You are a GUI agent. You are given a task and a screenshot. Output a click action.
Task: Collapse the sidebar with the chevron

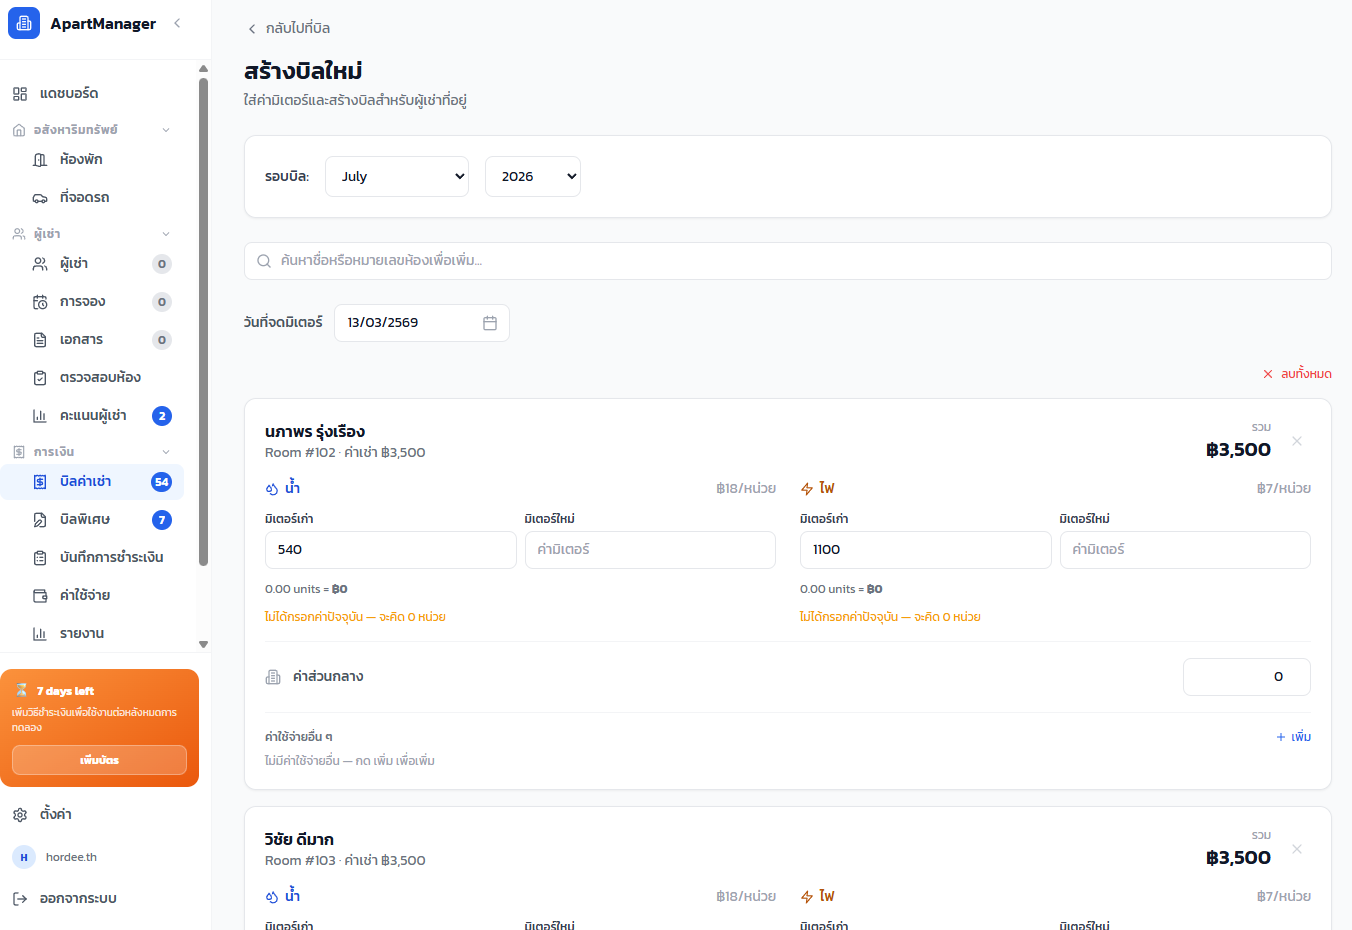pyautogui.click(x=177, y=23)
